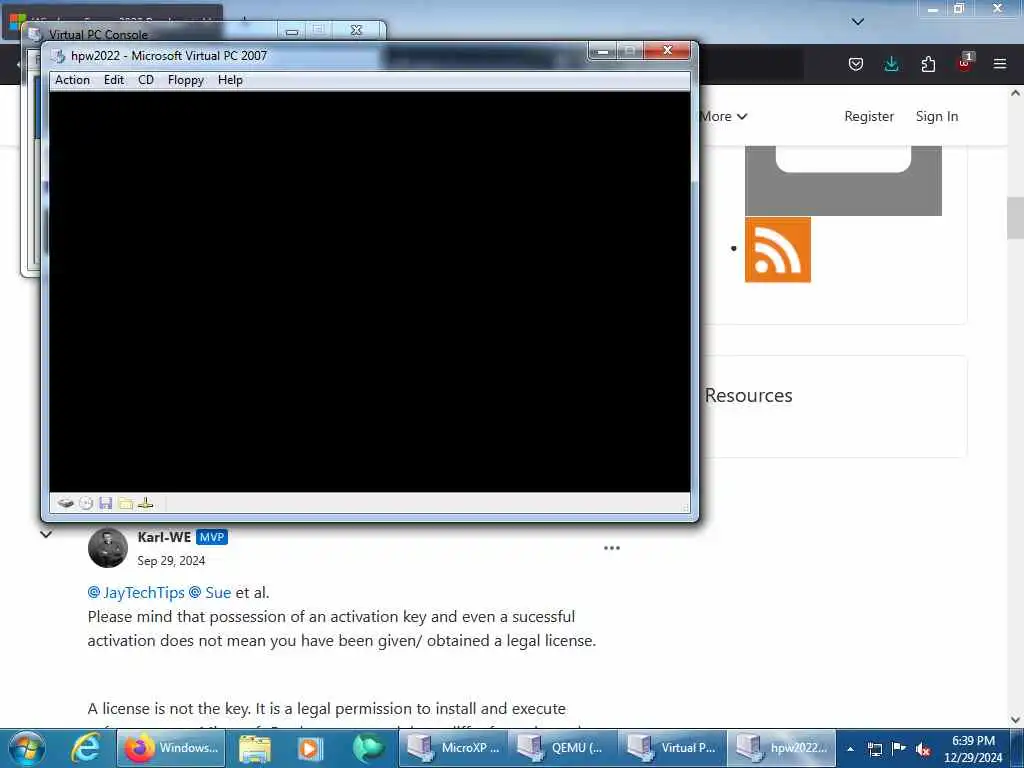Switch to the MicroXP taskbar window
Viewport: 1024px width, 768px height.
pos(453,748)
